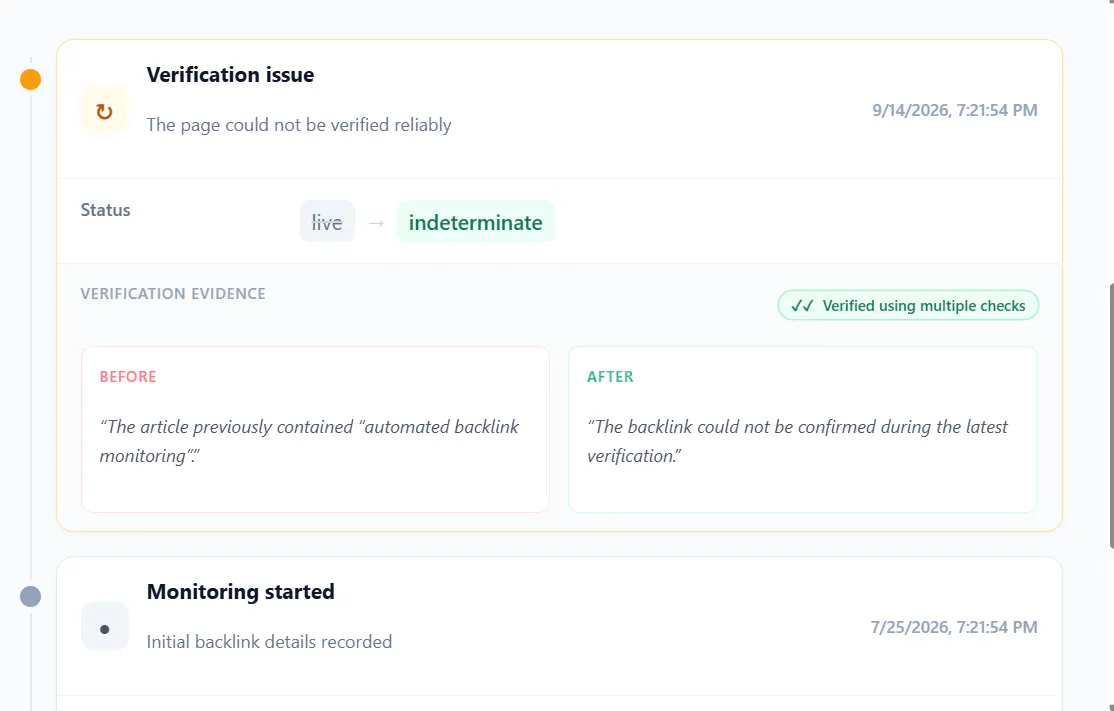1114x711 pixels.
Task: Click 'Initial backlink details recorded' text
Action: tap(269, 642)
